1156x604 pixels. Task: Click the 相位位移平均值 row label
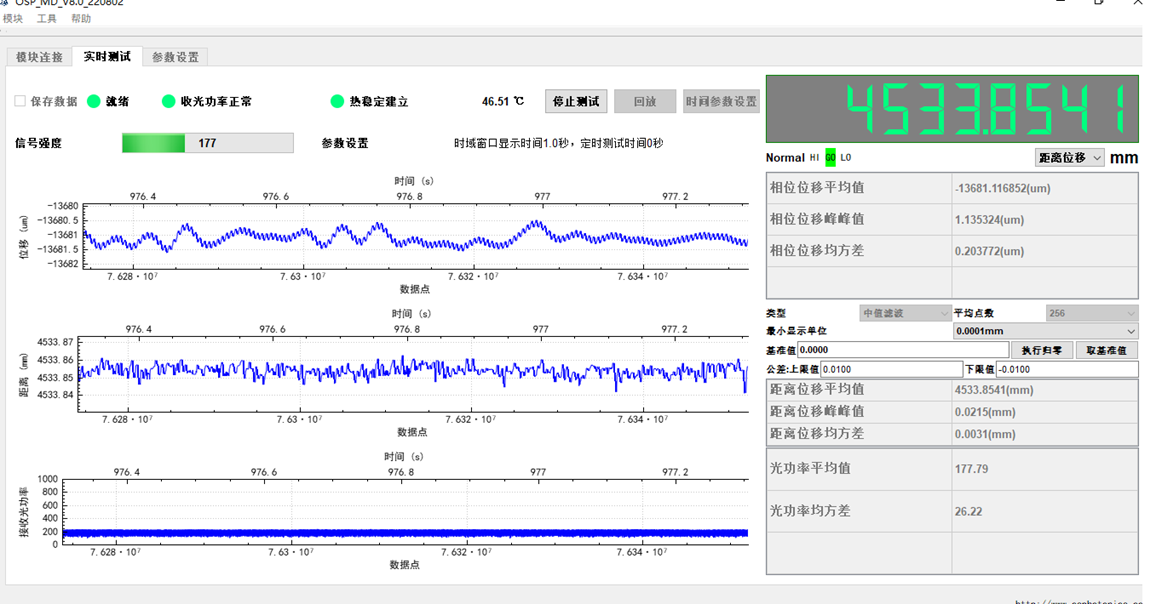[817, 187]
